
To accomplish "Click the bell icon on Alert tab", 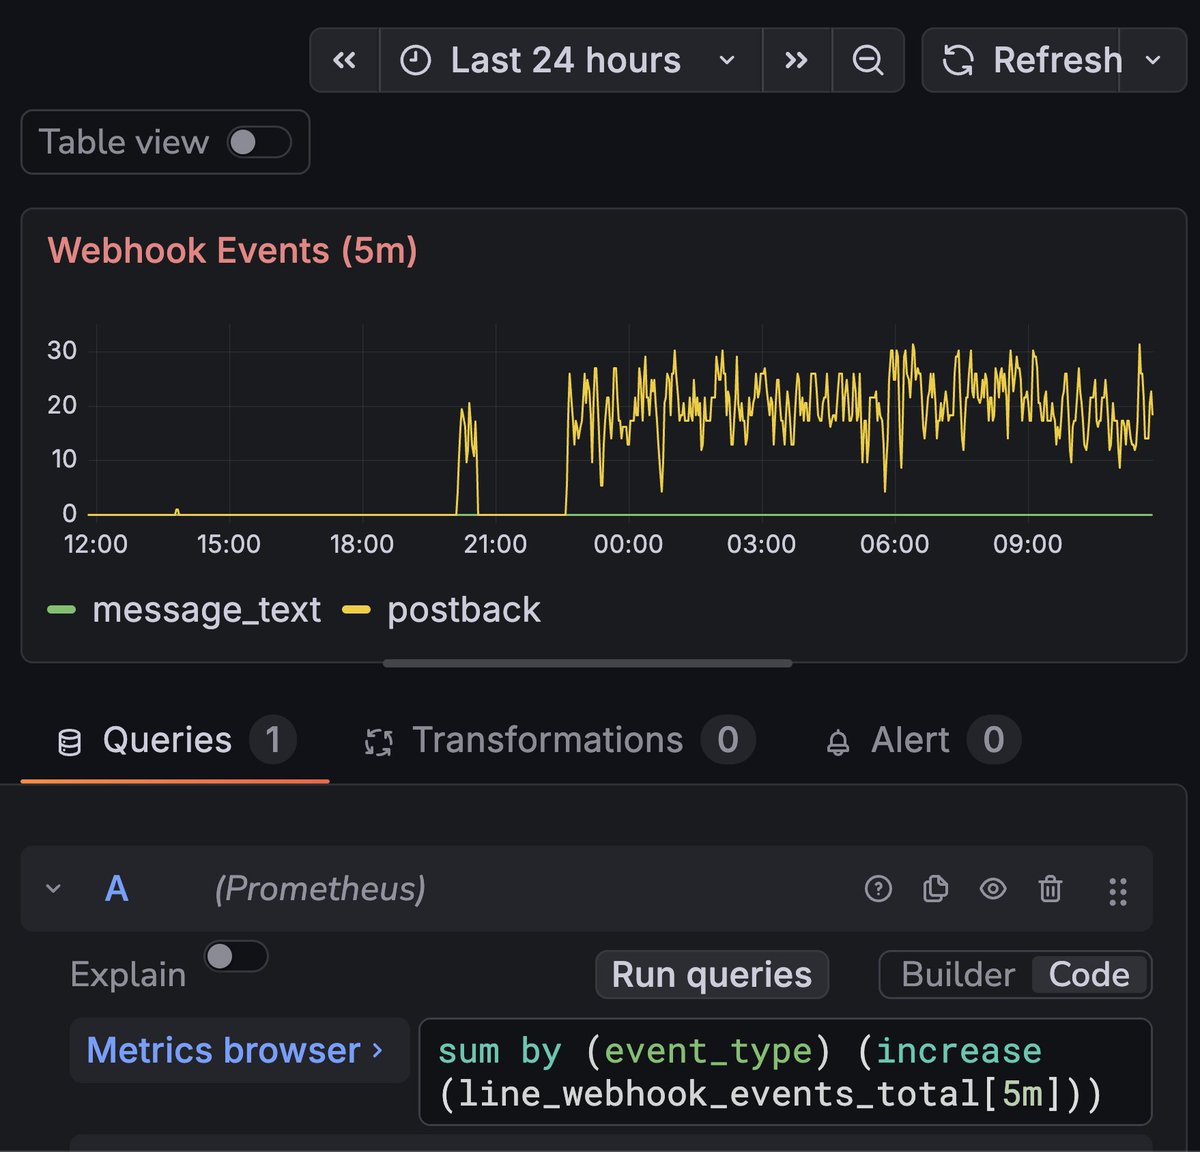I will point(838,742).
